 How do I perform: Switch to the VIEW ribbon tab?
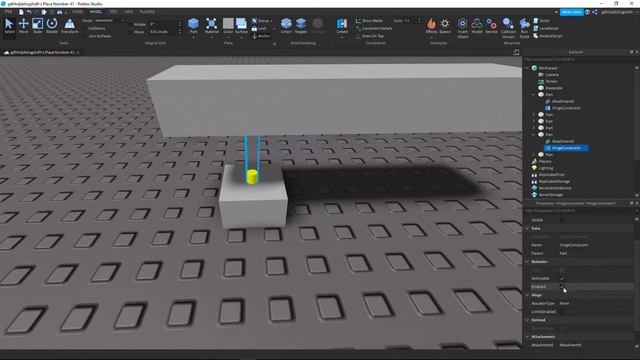pyautogui.click(x=129, y=12)
